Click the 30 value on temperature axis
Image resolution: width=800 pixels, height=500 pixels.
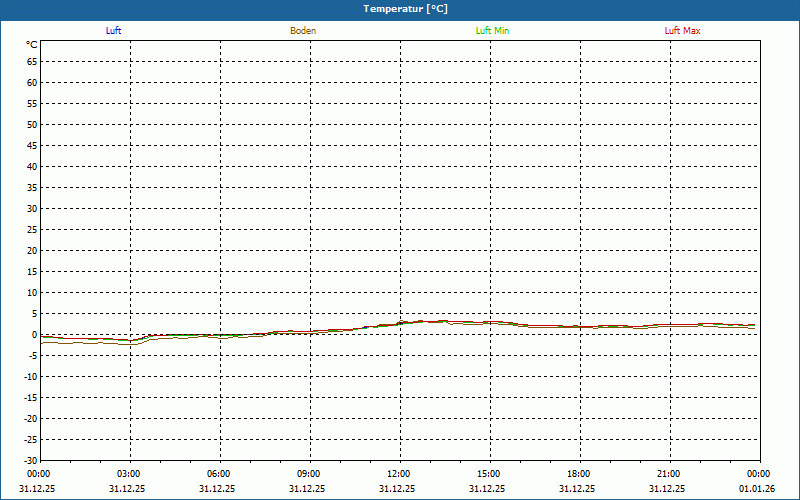coord(32,209)
